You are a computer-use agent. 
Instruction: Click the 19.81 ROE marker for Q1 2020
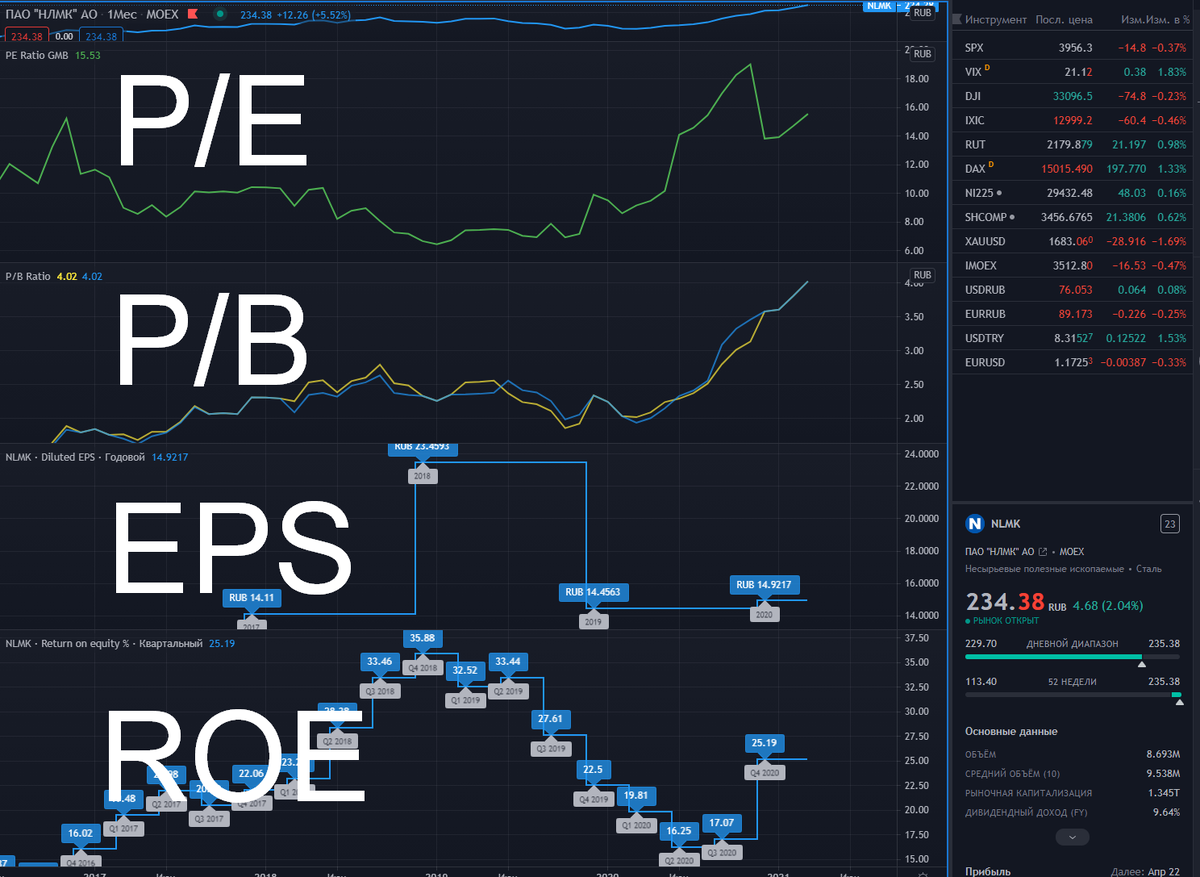pyautogui.click(x=634, y=795)
